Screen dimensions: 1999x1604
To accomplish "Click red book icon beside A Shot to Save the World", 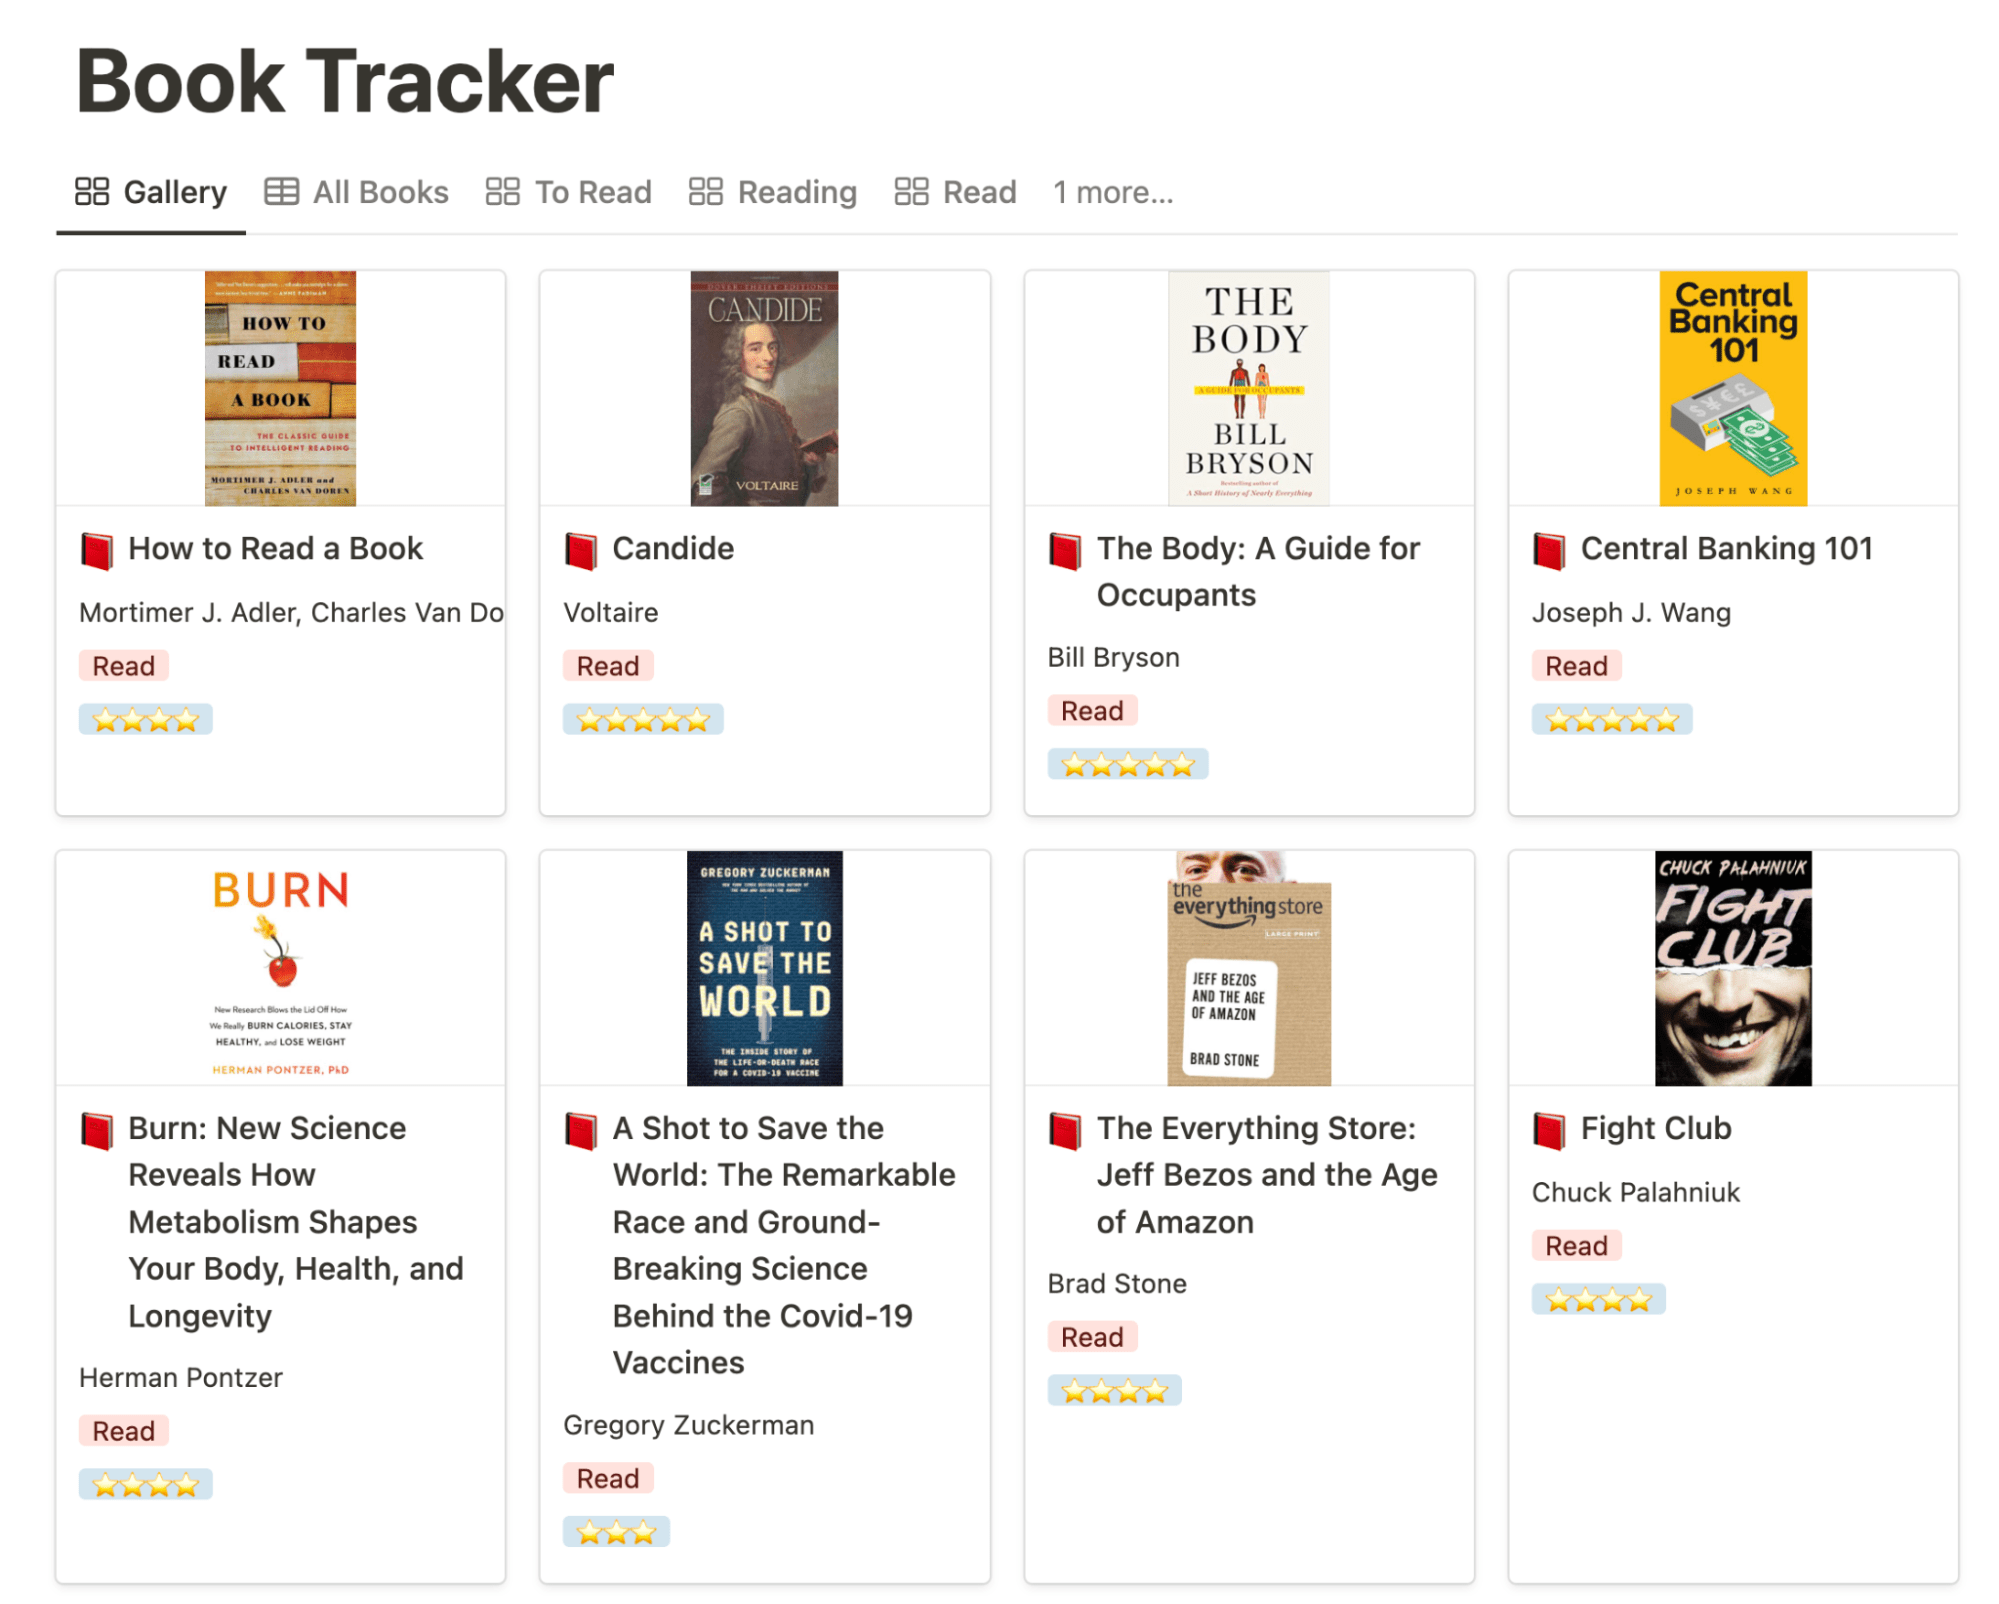I will point(581,1130).
